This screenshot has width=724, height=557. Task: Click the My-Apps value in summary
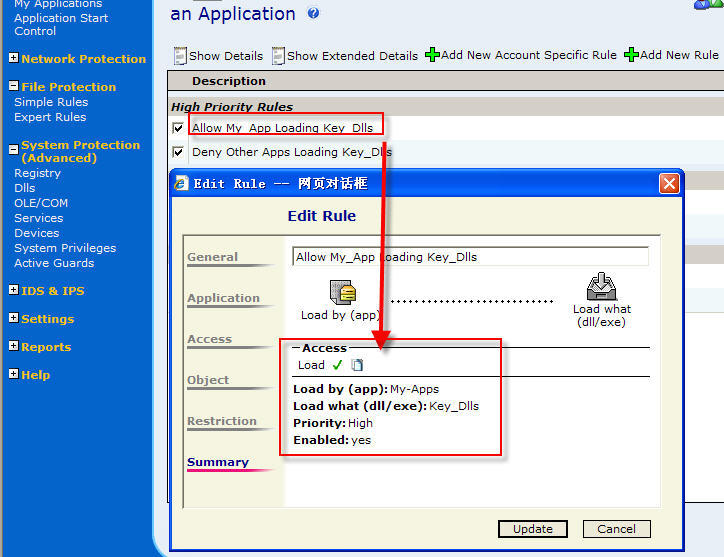coord(415,389)
